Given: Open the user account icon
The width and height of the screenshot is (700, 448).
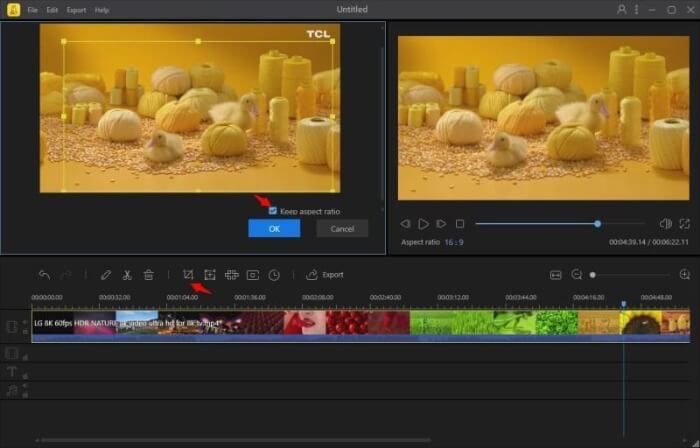Looking at the screenshot, I should click(622, 9).
